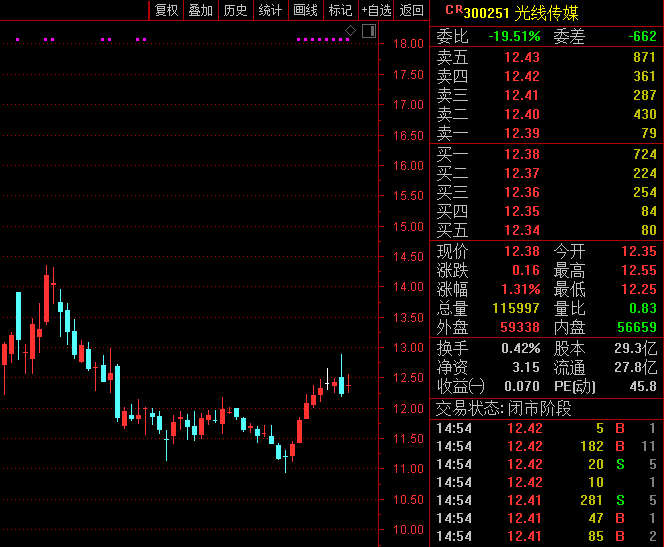Click the CR badge beside stock code
Screen dimensions: 664x547
click(x=452, y=11)
